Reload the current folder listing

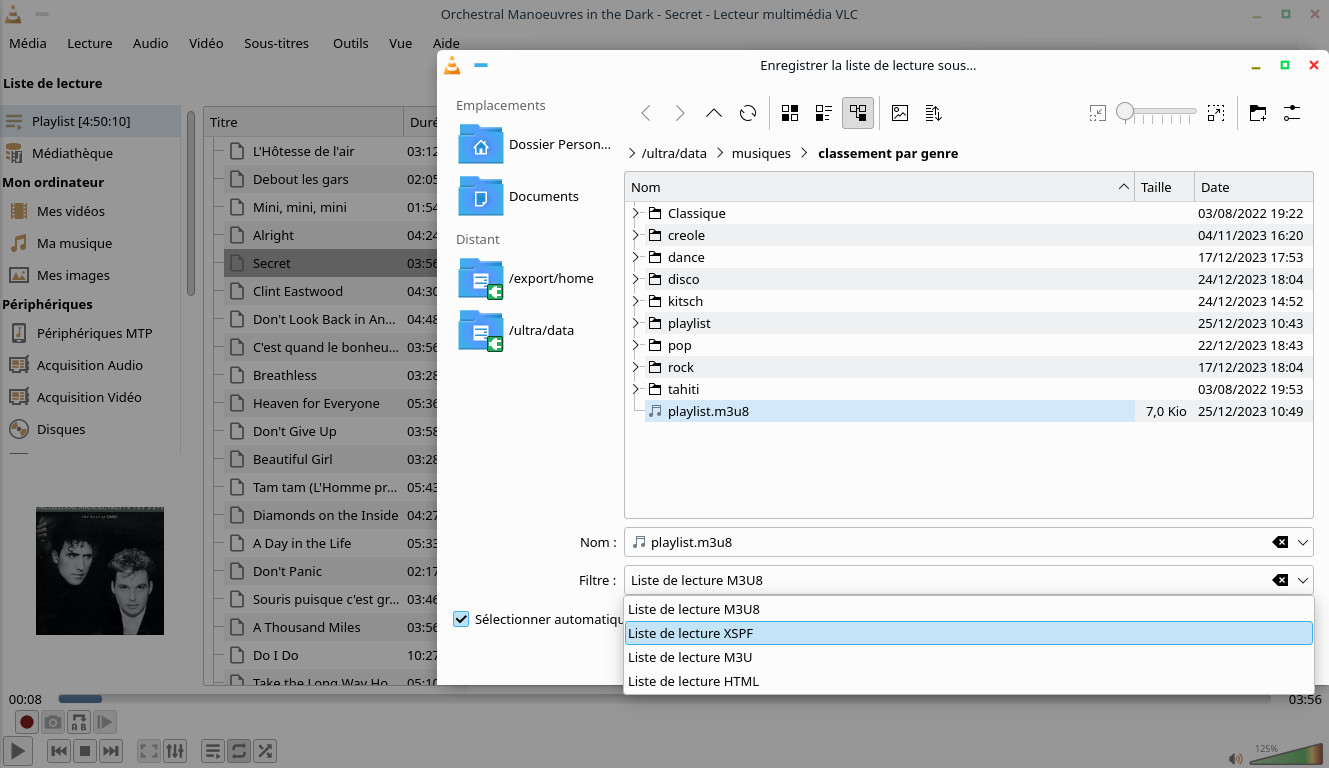tap(748, 113)
